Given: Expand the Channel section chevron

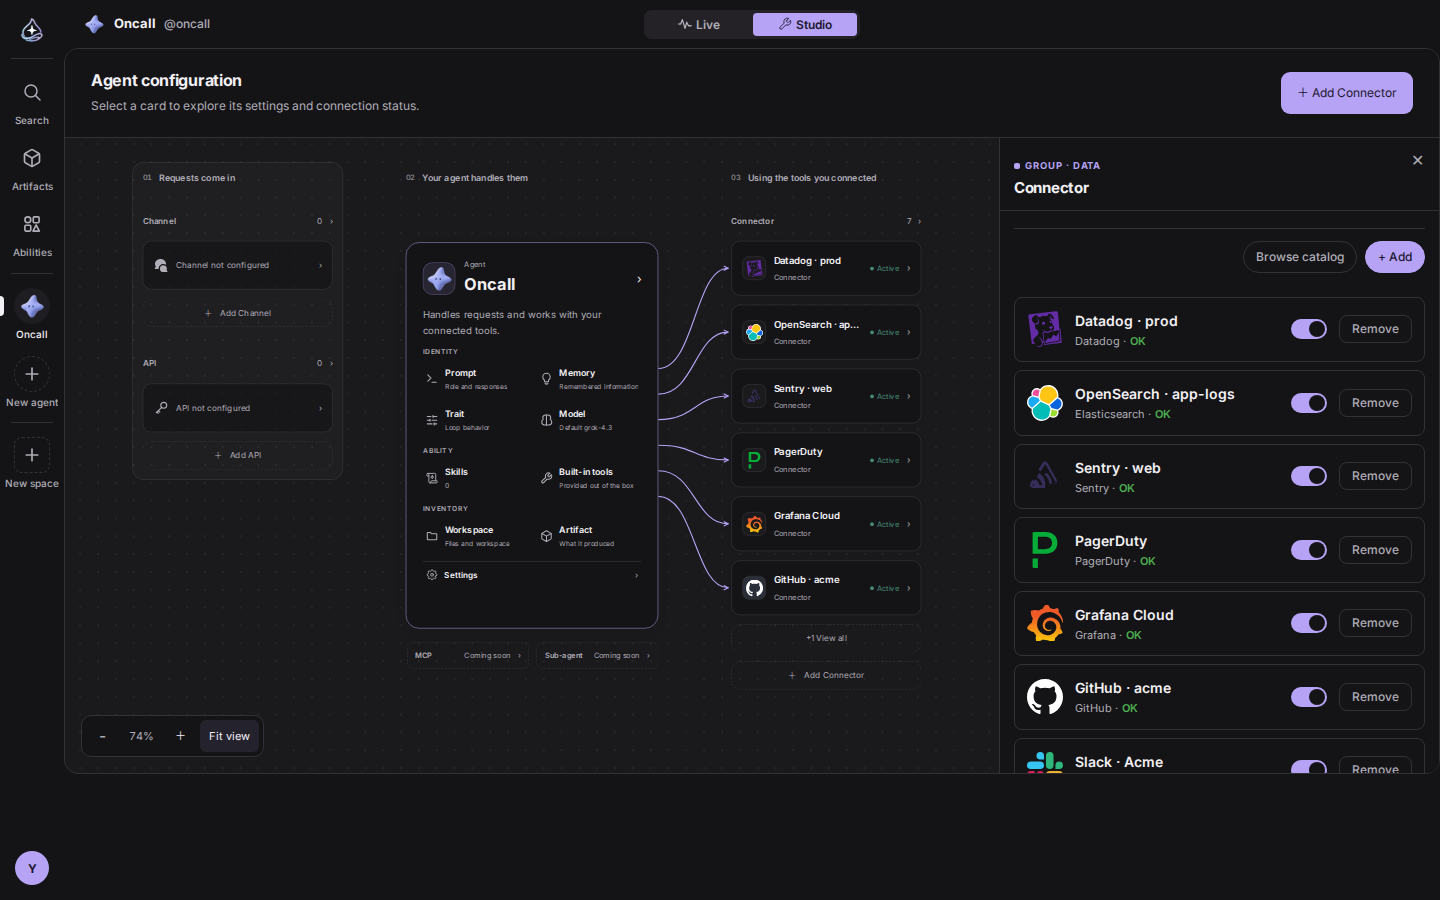Looking at the screenshot, I should pos(331,221).
